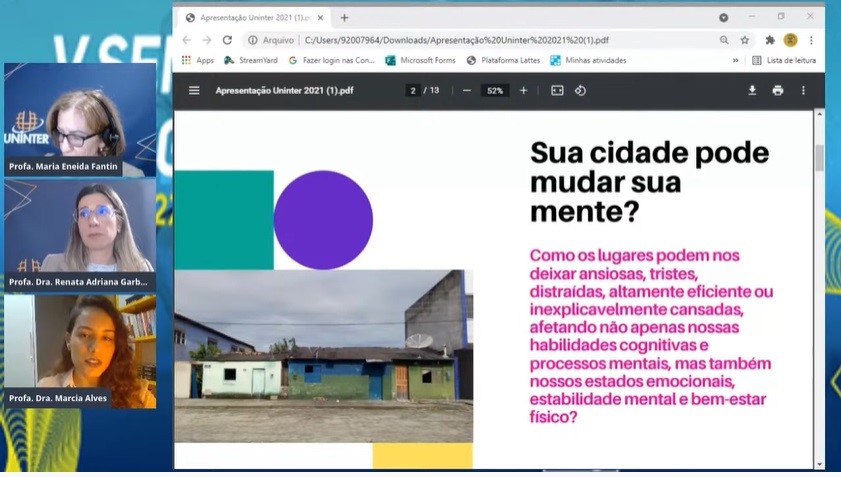Click the zoom out minus button
This screenshot has width=841, height=477.
click(466, 90)
